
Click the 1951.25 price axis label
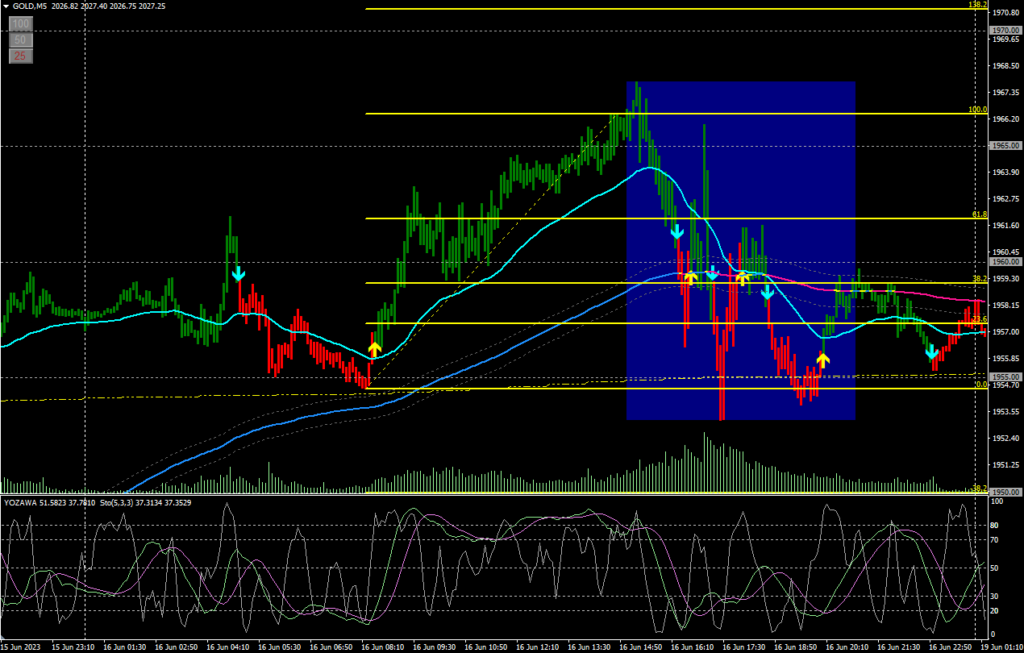(1006, 465)
